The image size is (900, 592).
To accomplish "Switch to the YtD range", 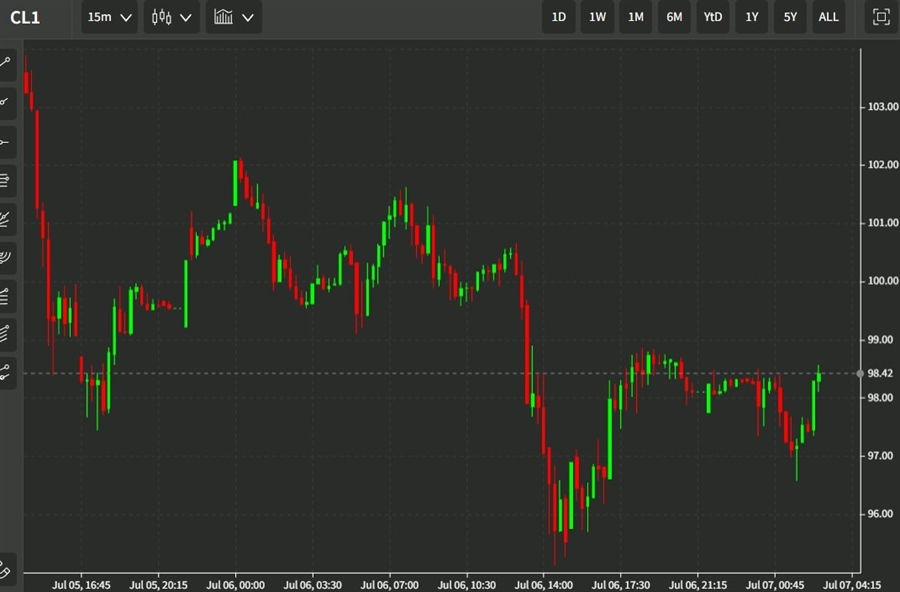I will 713,17.
